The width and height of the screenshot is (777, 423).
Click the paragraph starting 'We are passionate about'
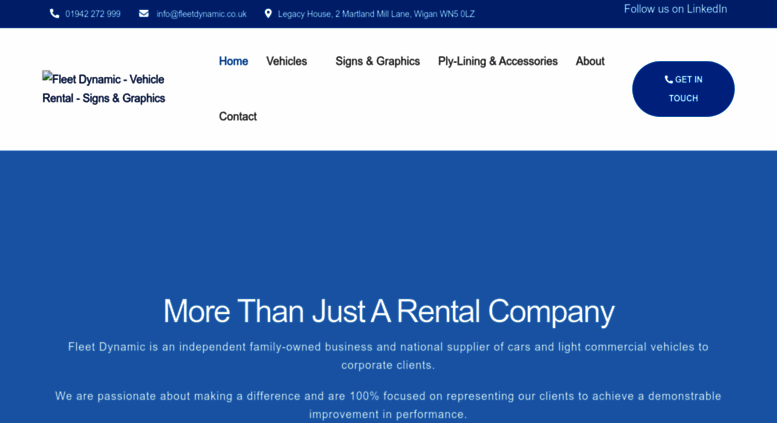point(388,405)
